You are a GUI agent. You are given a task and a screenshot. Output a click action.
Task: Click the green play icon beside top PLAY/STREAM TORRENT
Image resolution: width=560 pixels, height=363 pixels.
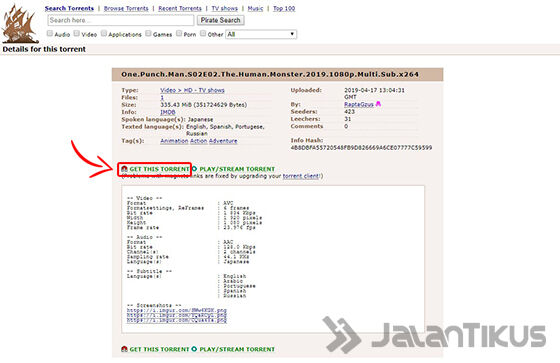pos(194,169)
